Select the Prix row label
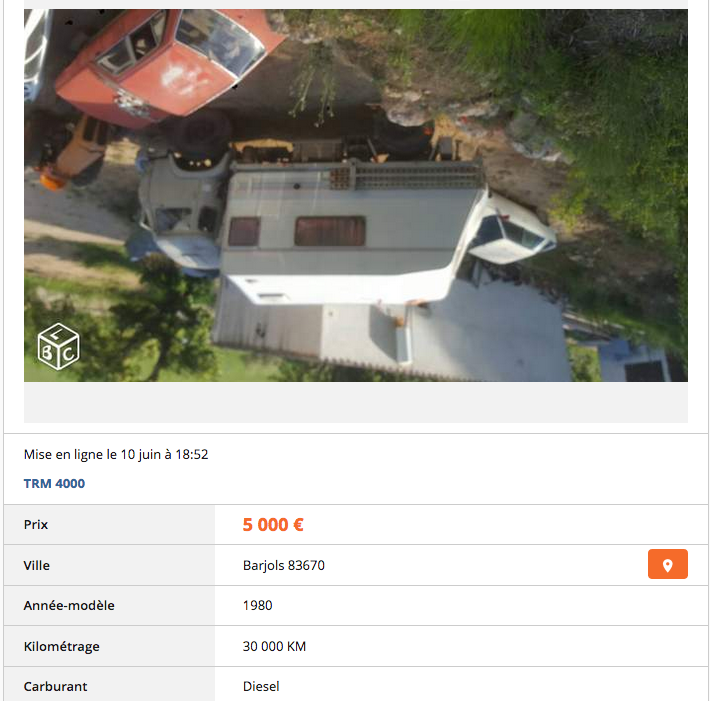The image size is (710, 701). (x=36, y=524)
